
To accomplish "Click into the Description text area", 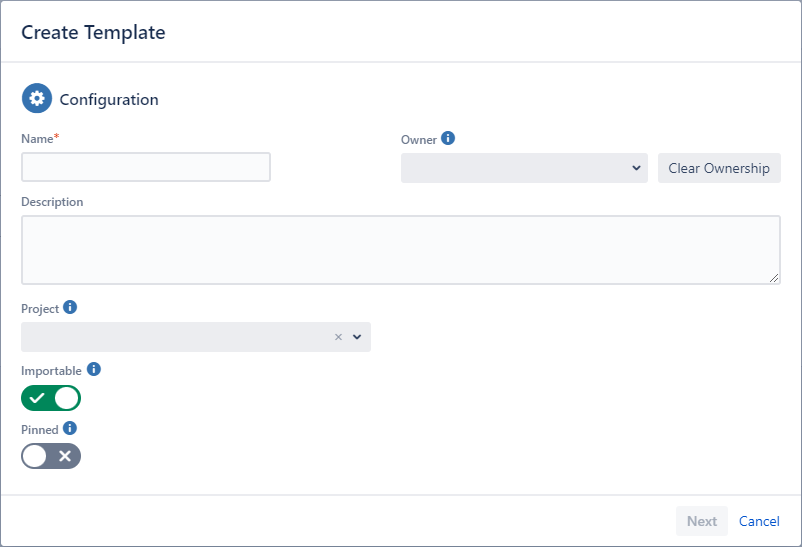I will click(x=400, y=250).
